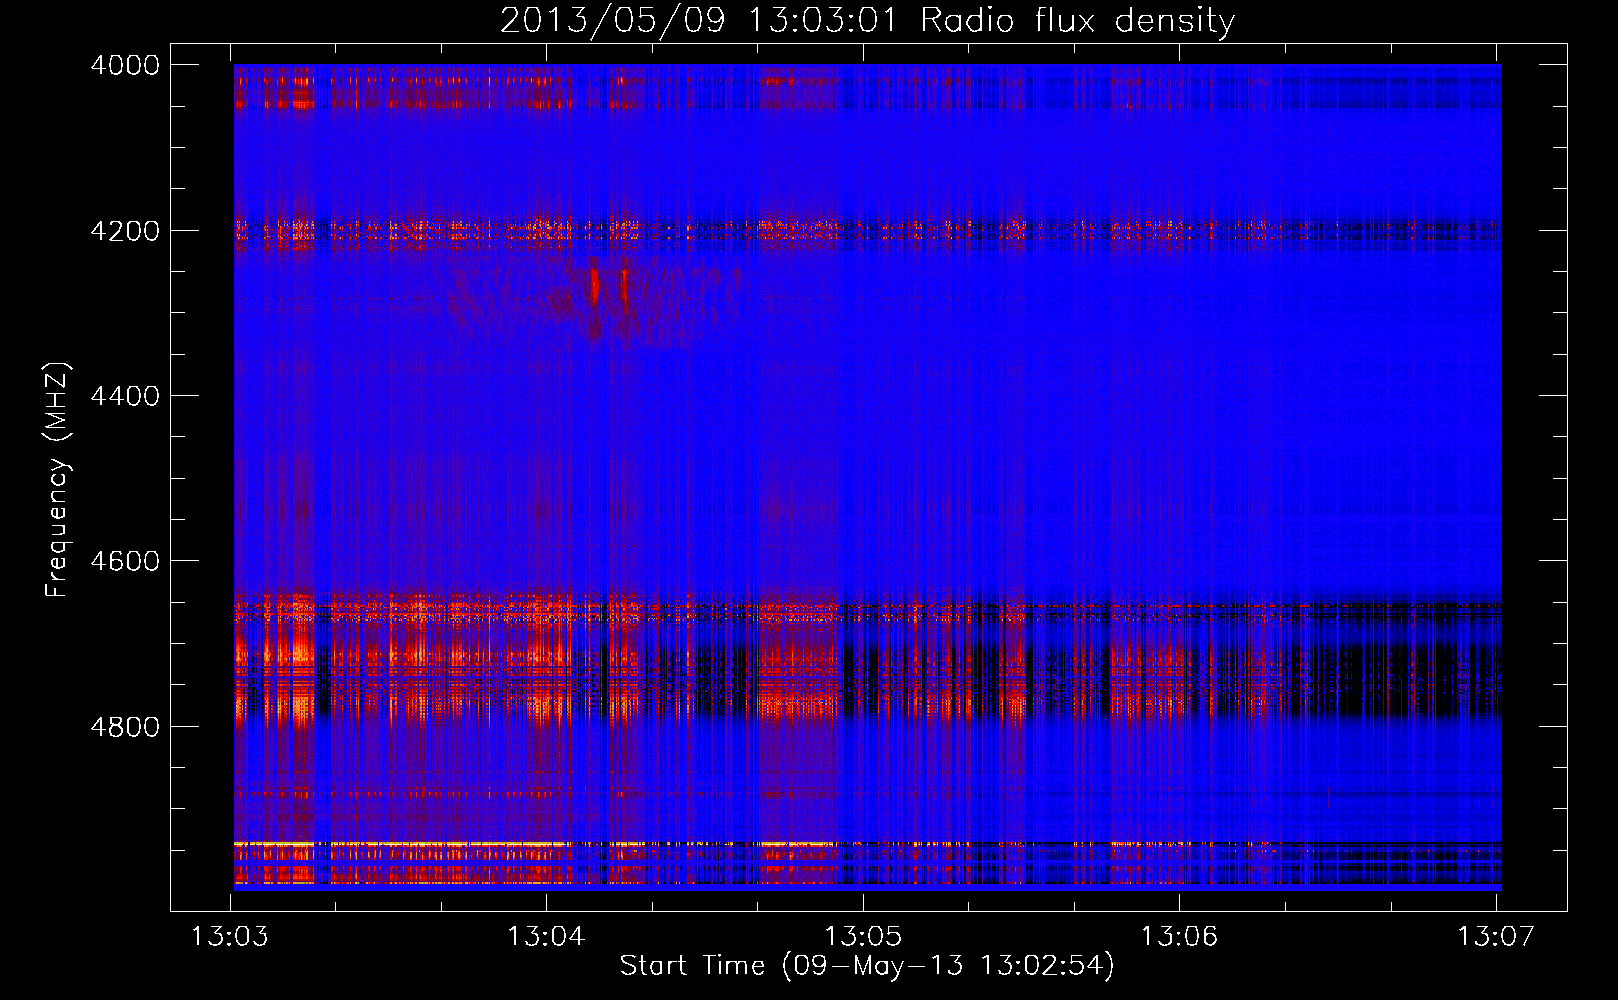Click the plot title '2013/05/09 13:03:01 Radio flux density'
The height and width of the screenshot is (1000, 1618).
867,20
